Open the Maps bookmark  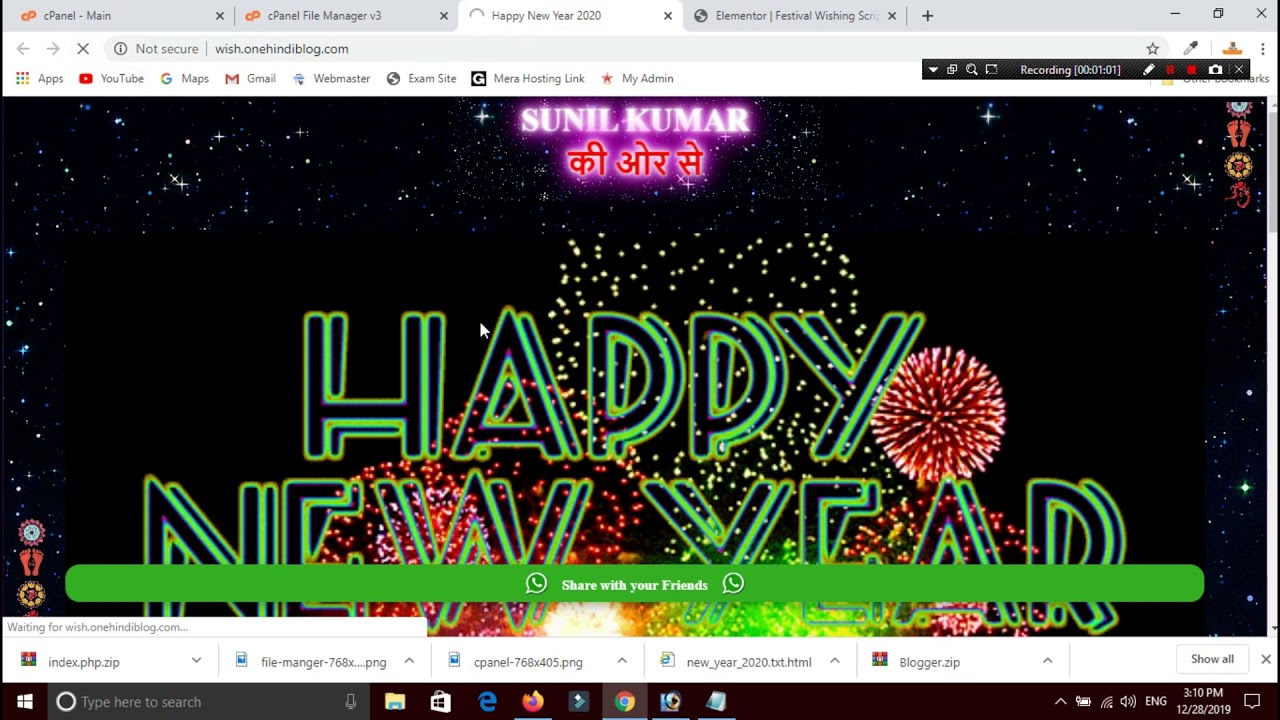[x=184, y=78]
